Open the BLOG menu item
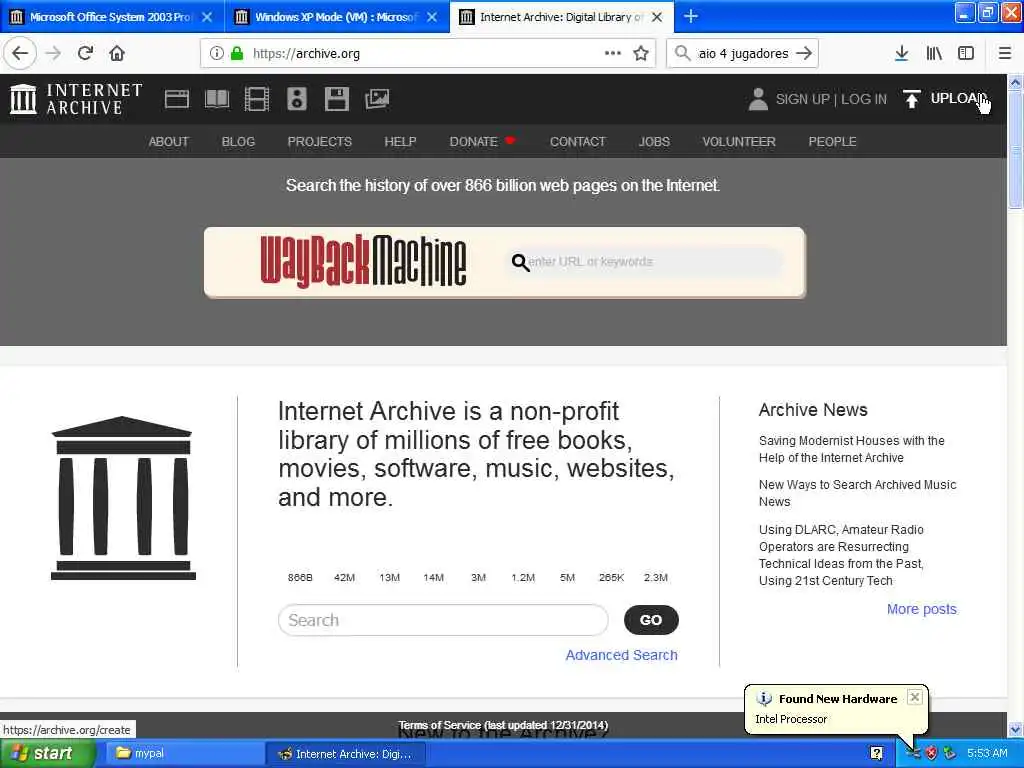Image resolution: width=1024 pixels, height=768 pixels. pos(238,142)
